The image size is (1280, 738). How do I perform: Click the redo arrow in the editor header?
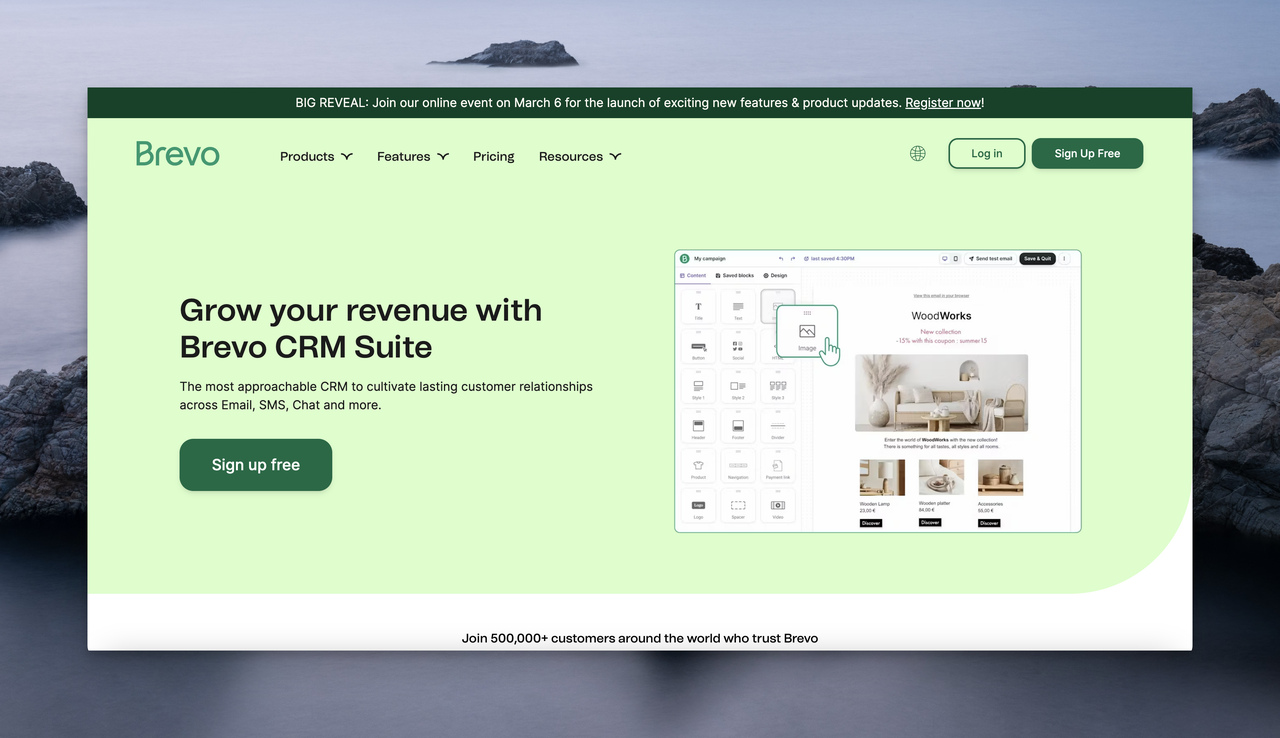(x=793, y=258)
